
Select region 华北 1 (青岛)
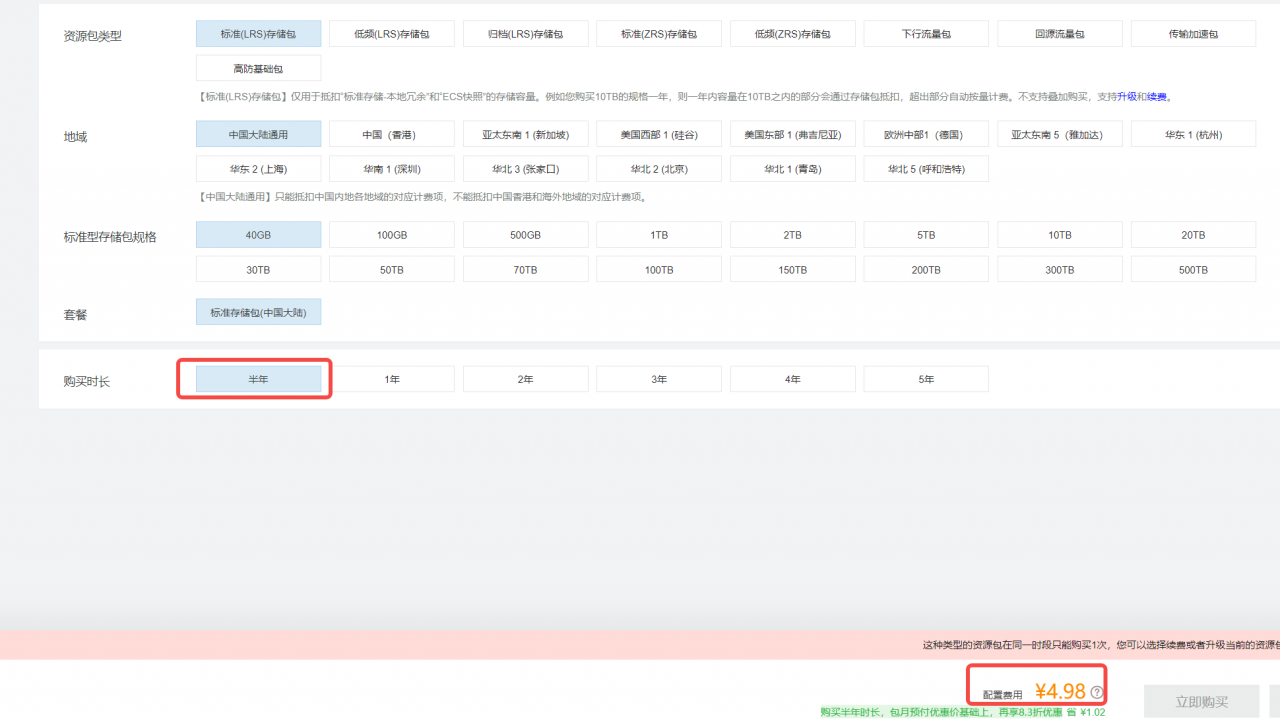[793, 168]
